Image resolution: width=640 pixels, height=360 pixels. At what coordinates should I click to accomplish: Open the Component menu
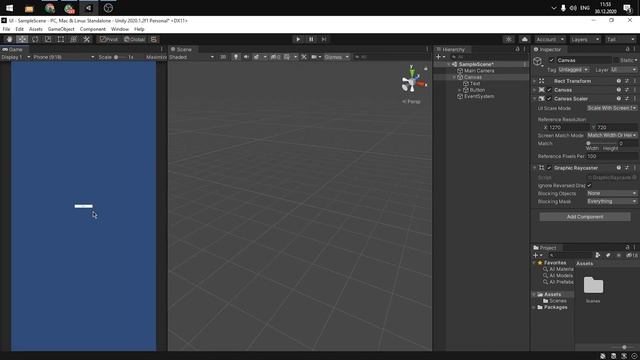coord(93,29)
